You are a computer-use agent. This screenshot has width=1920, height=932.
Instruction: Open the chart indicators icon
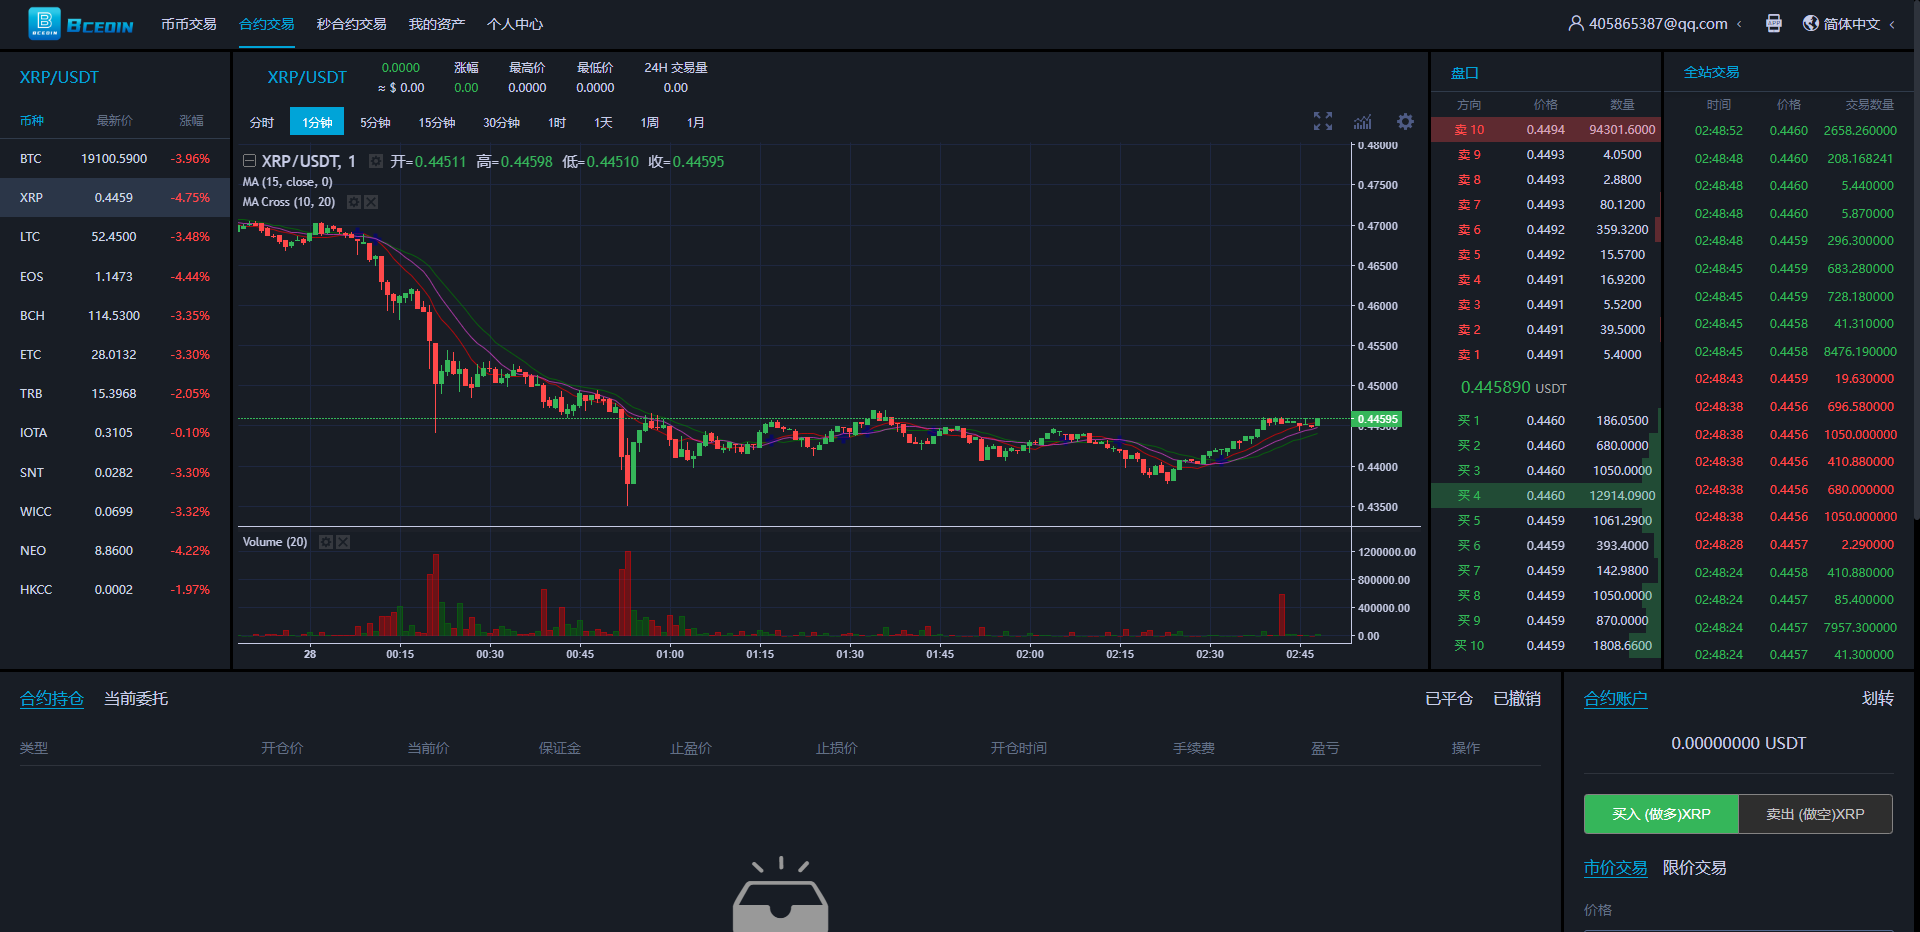click(1363, 122)
